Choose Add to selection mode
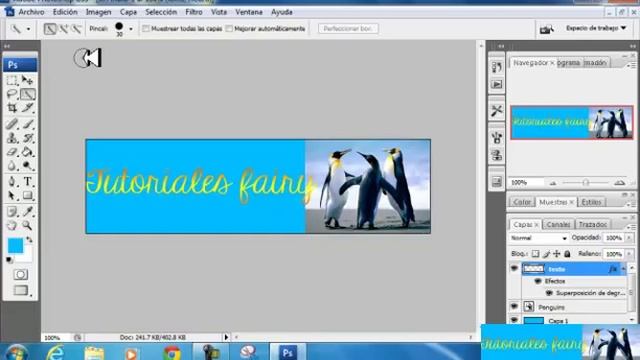 [64, 29]
